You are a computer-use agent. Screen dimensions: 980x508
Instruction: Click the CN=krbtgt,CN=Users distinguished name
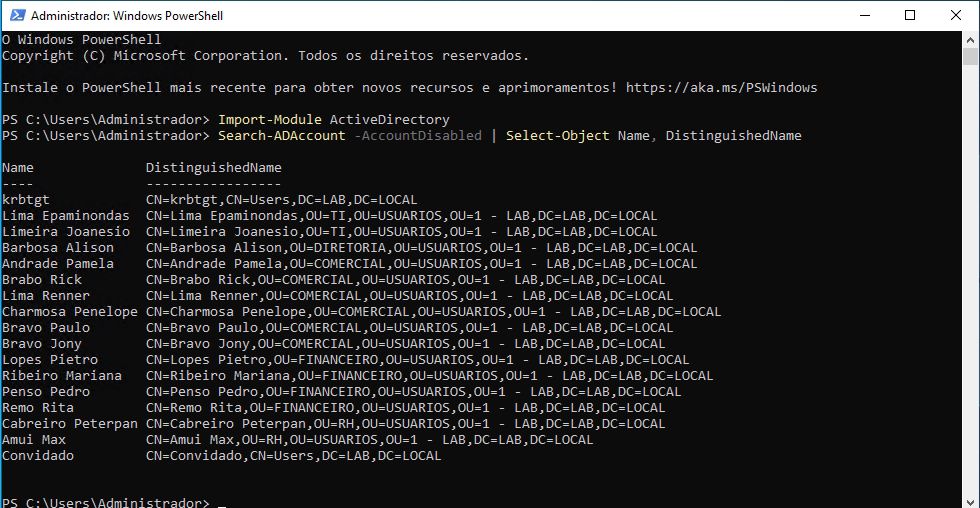(281, 200)
